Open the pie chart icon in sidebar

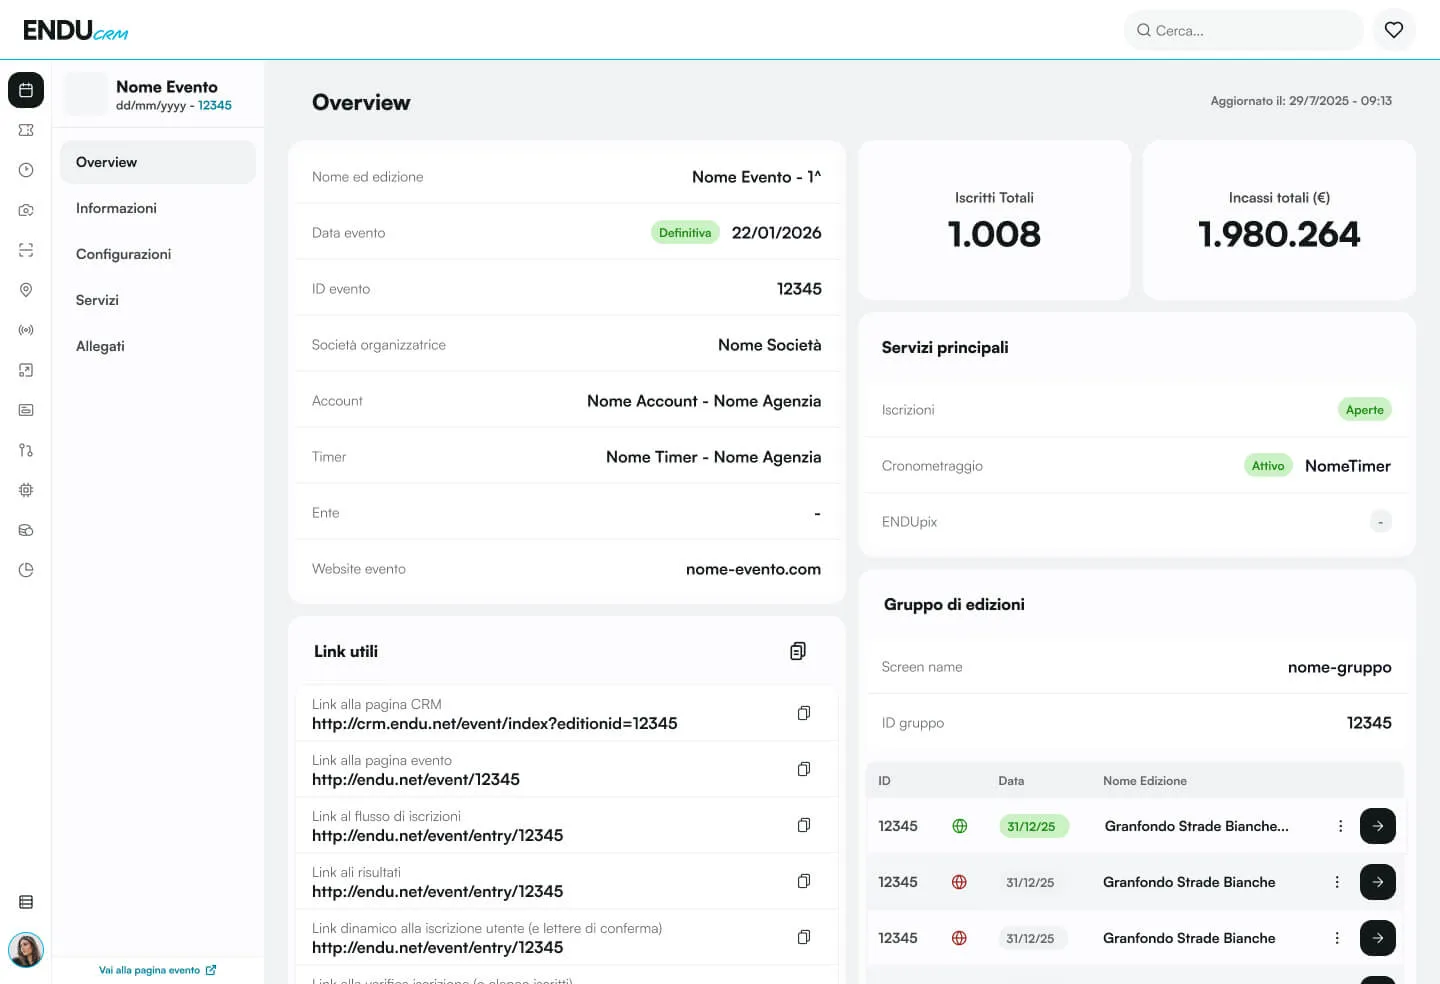tap(26, 570)
